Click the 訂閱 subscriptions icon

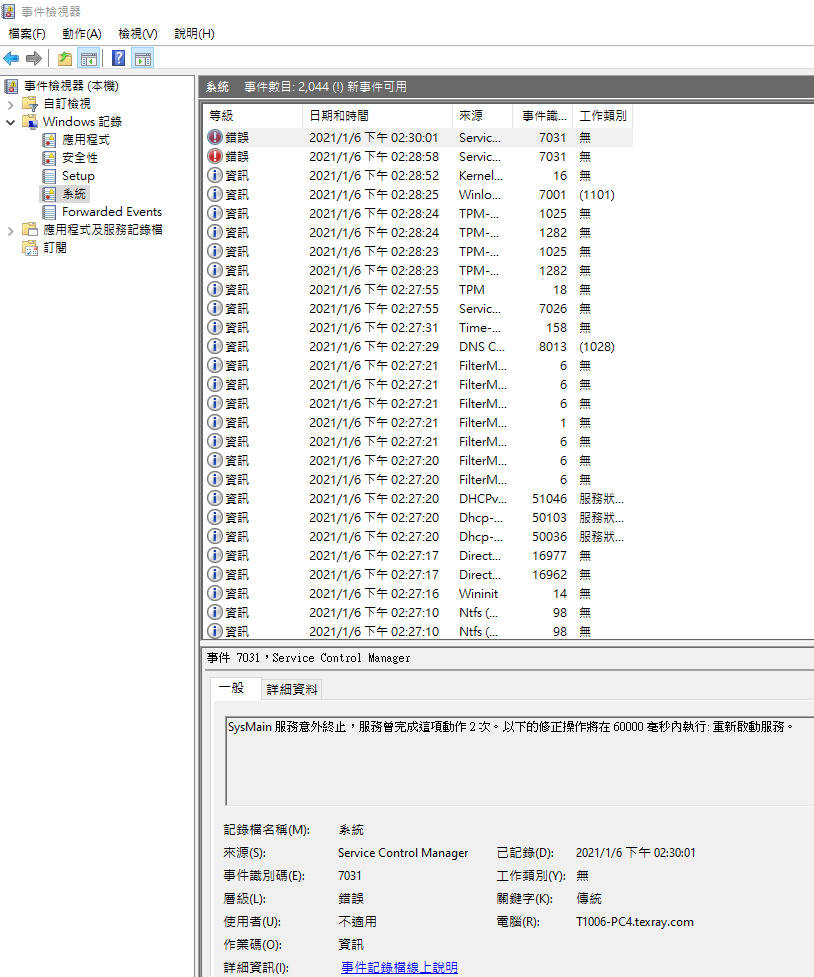[x=30, y=248]
